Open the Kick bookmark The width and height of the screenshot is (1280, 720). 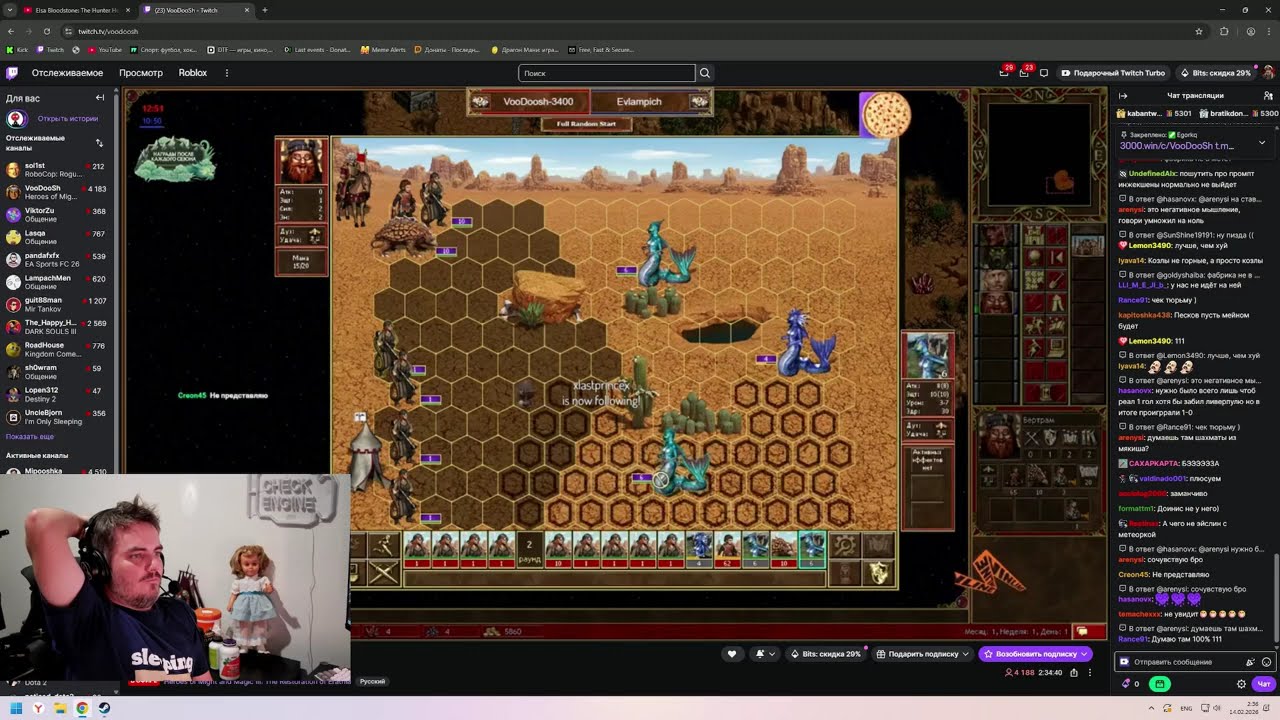[x=17, y=49]
